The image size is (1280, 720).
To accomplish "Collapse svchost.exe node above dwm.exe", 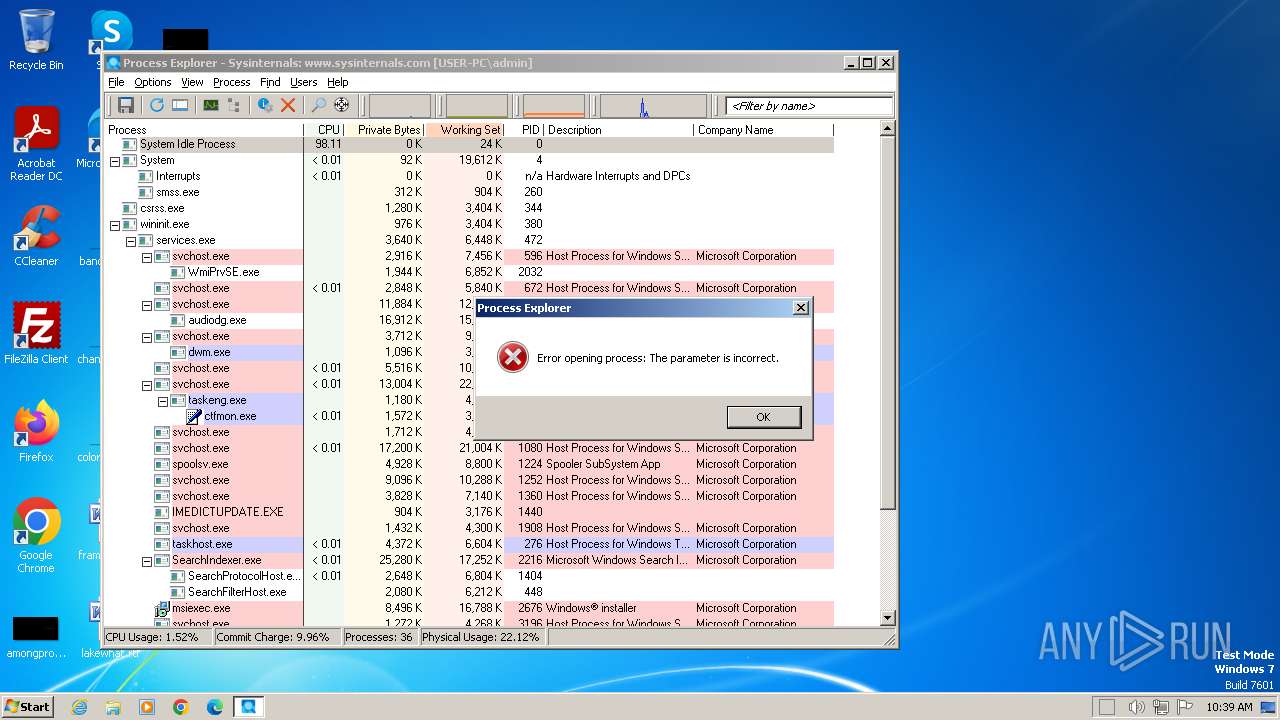I will pos(146,336).
